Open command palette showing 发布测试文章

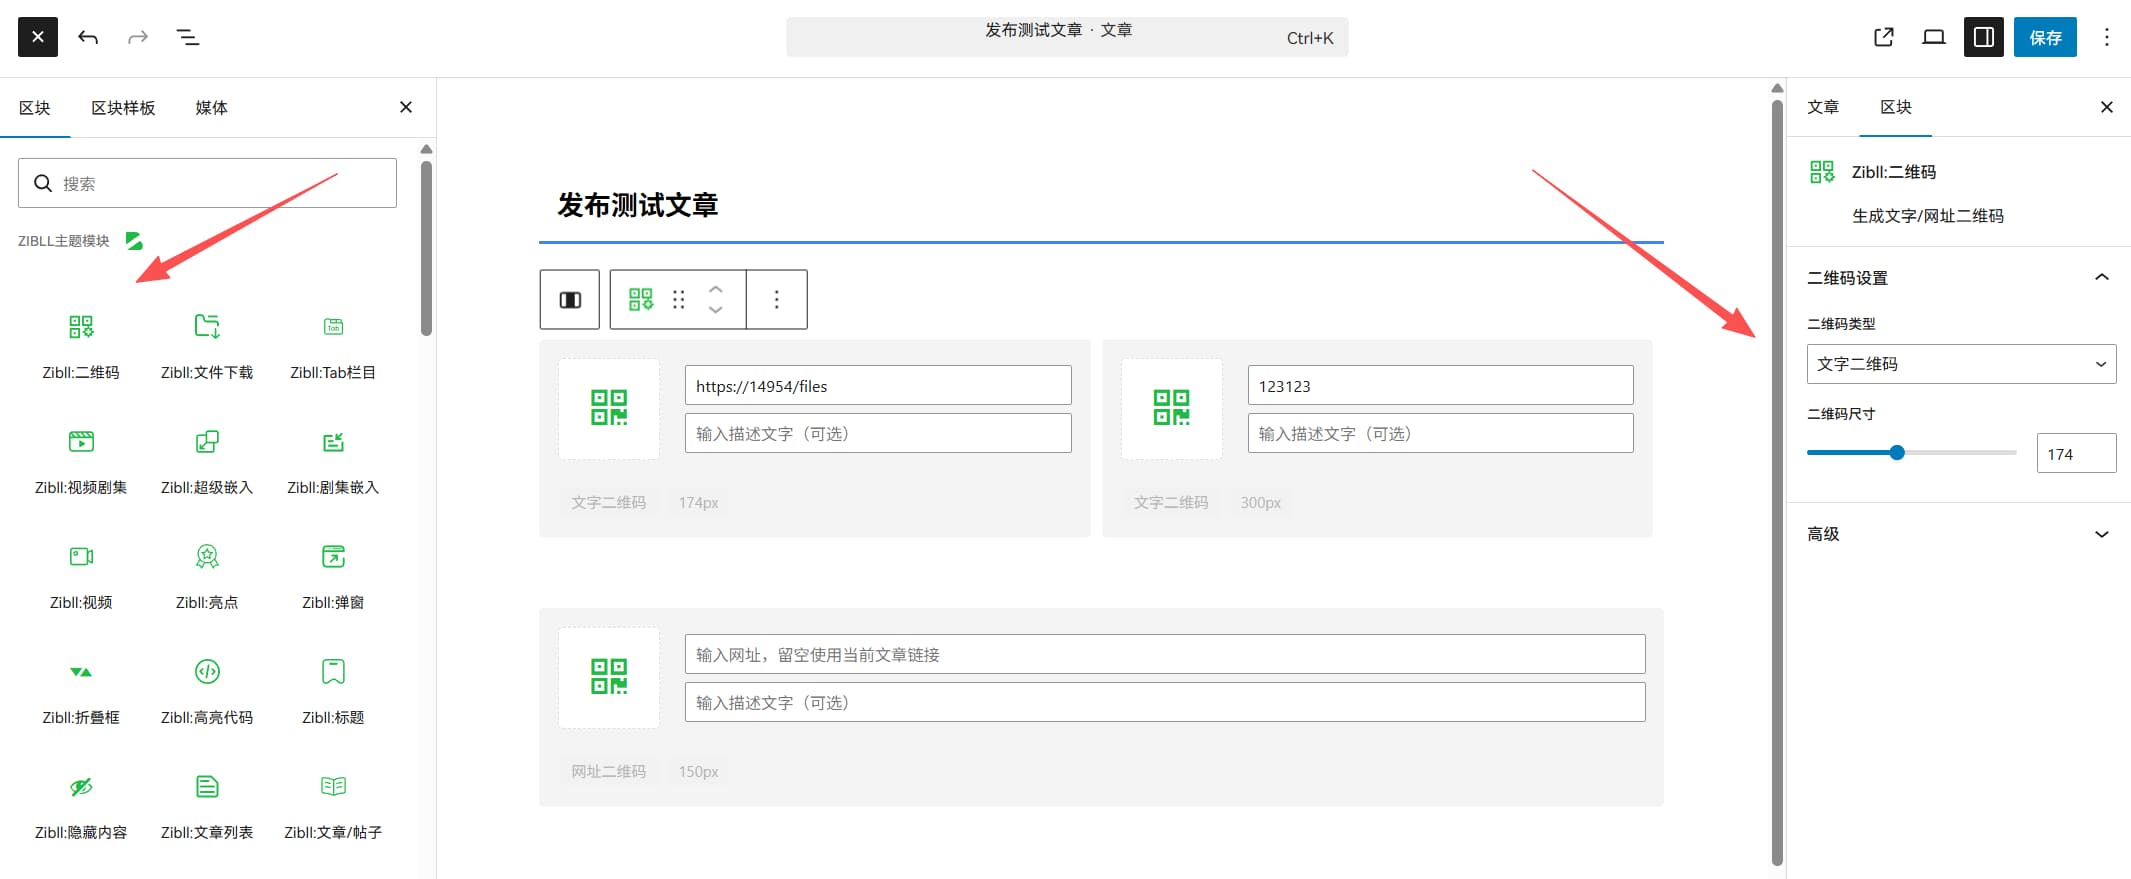tap(1067, 37)
